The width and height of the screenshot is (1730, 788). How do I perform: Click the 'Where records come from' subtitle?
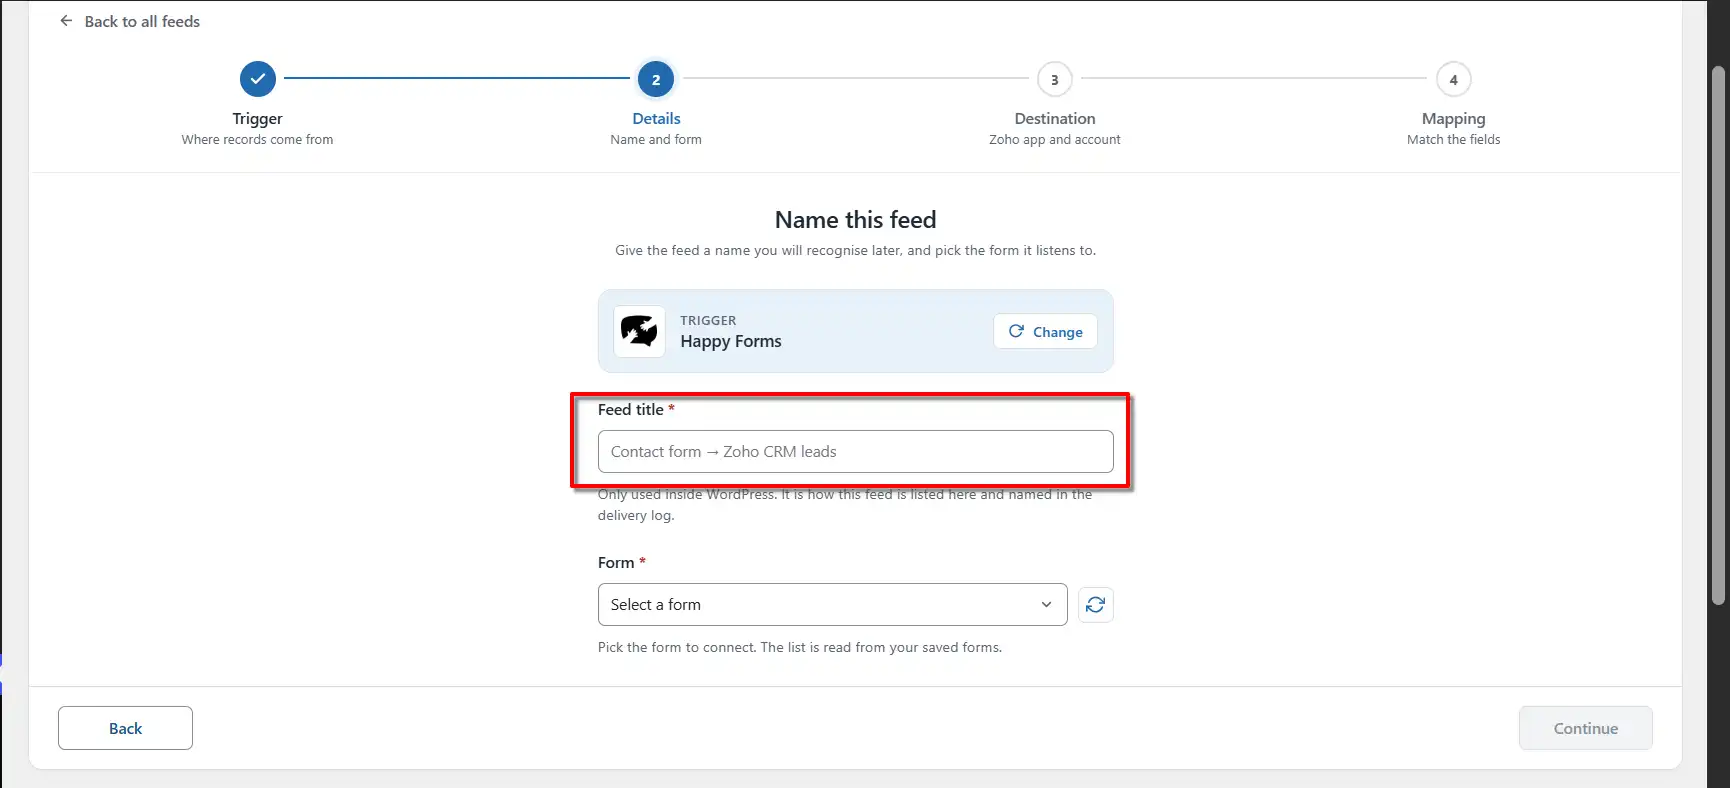click(258, 140)
